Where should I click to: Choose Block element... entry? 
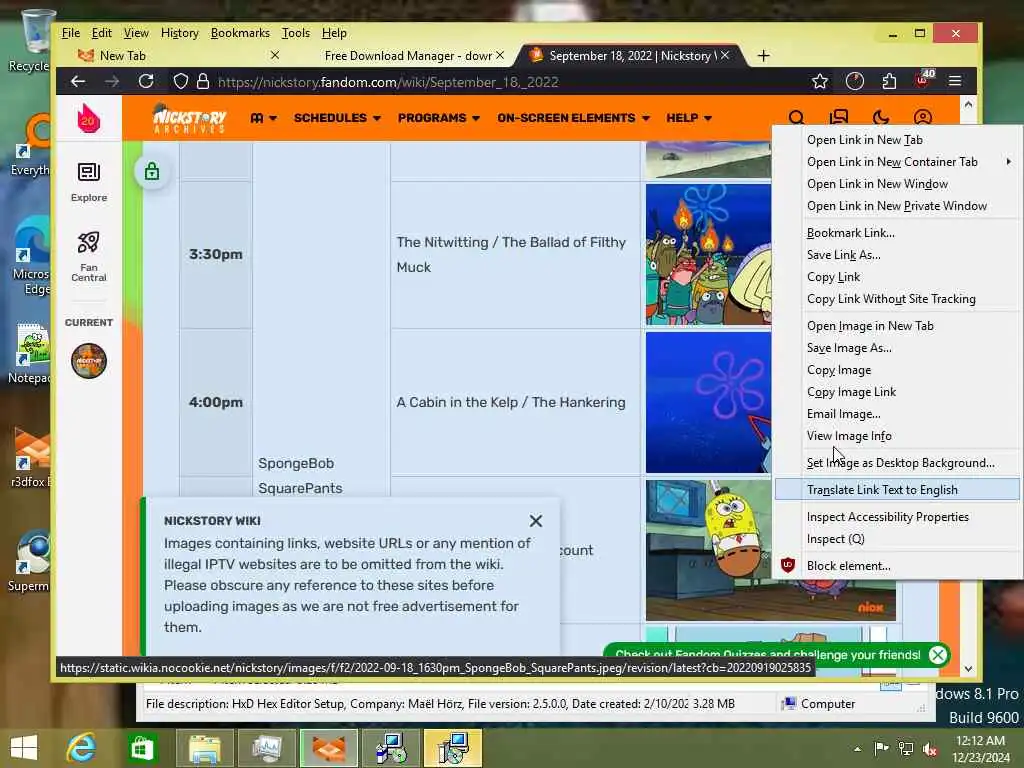click(899, 566)
